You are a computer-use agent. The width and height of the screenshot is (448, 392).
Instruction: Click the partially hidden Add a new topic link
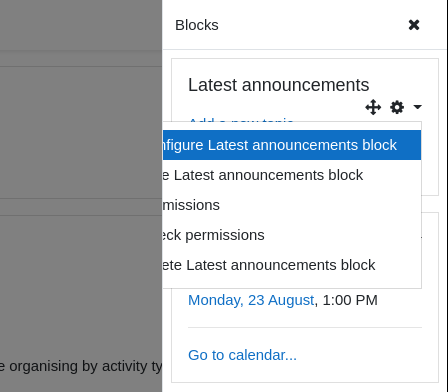[x=241, y=120]
